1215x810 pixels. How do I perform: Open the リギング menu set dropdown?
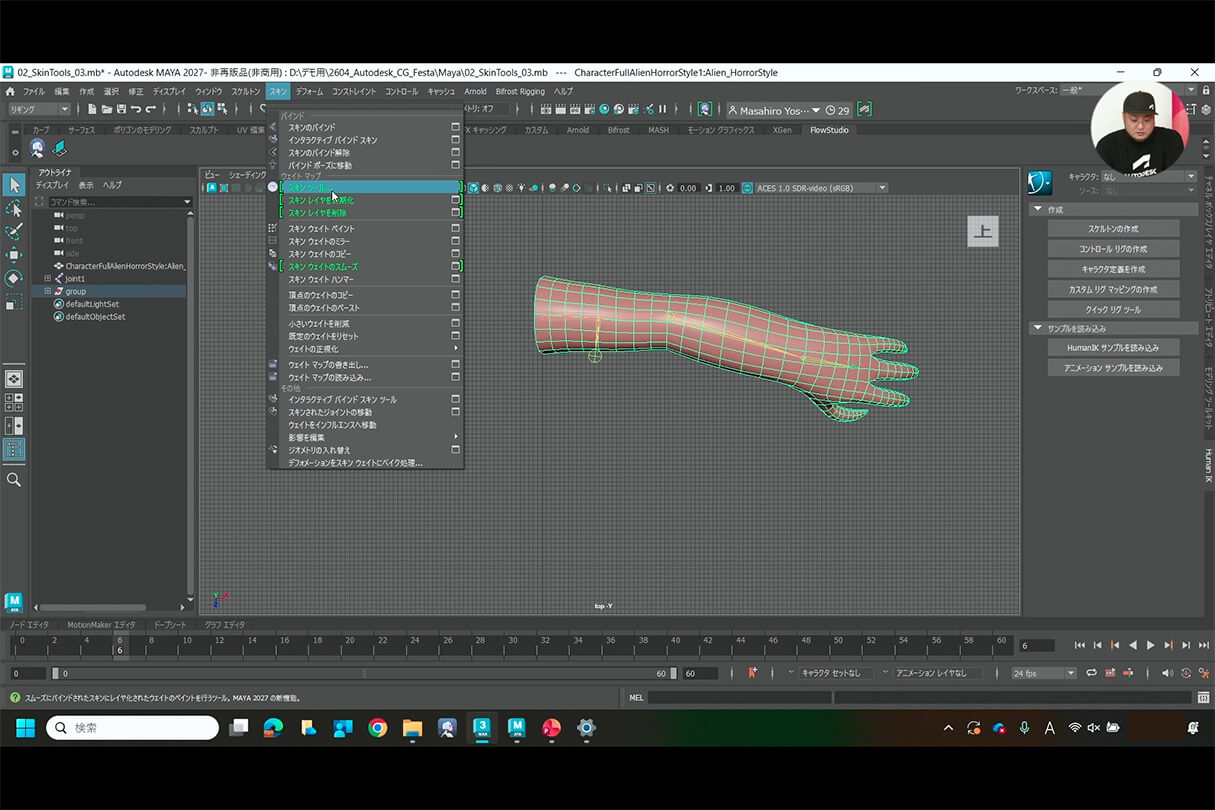tap(39, 109)
